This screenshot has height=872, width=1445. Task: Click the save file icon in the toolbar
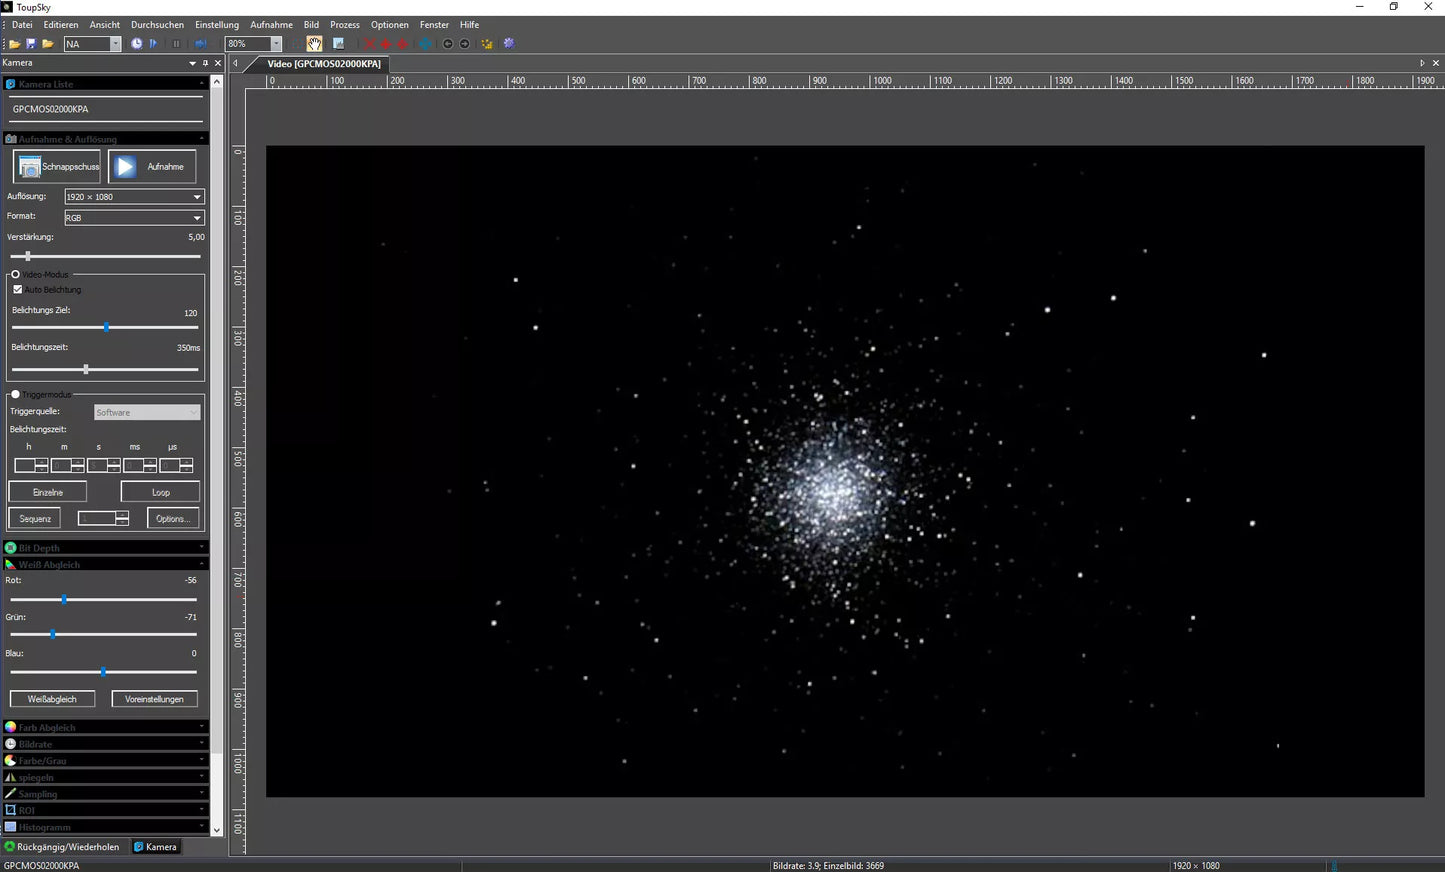coord(30,43)
